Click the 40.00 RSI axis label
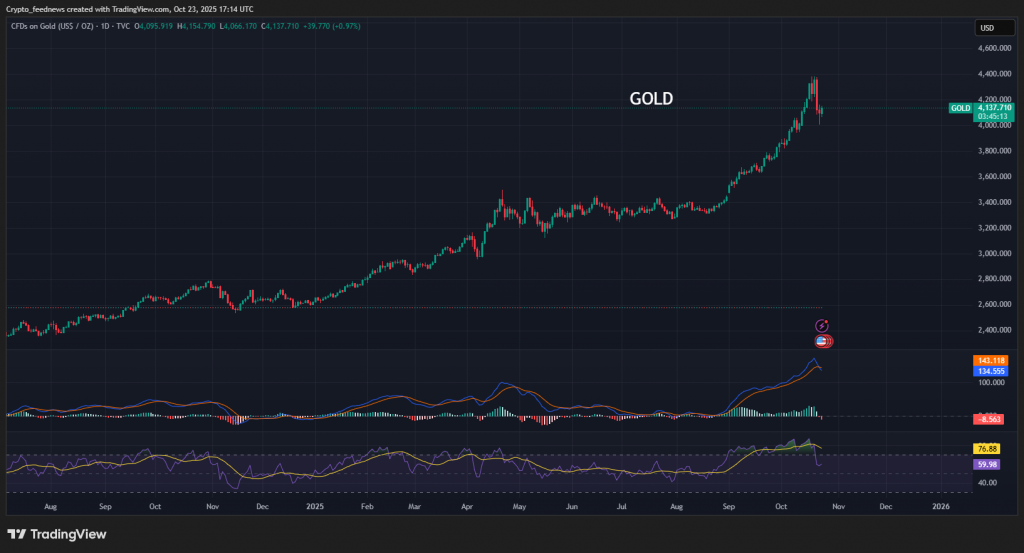This screenshot has width=1024, height=553. click(x=987, y=483)
